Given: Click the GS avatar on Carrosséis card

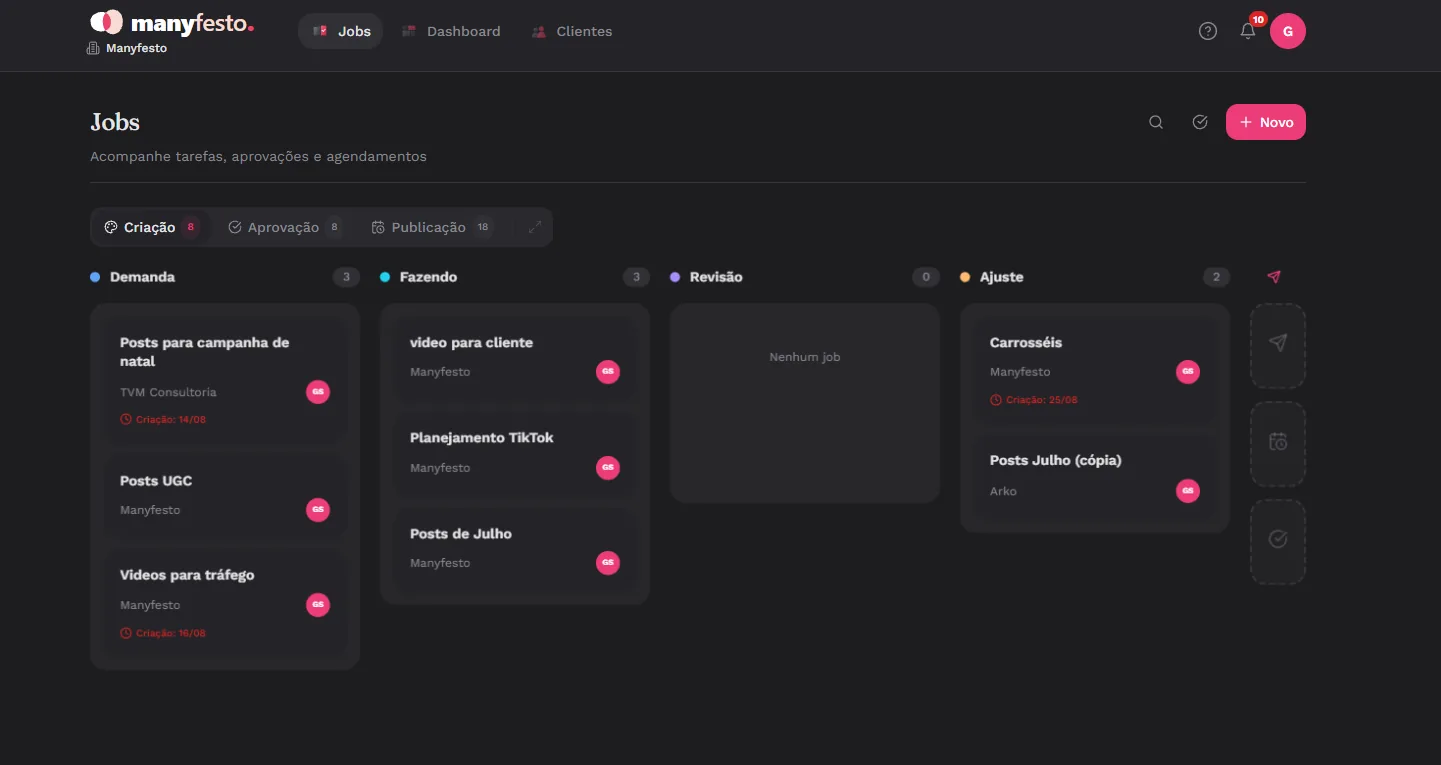Looking at the screenshot, I should click(x=1188, y=372).
